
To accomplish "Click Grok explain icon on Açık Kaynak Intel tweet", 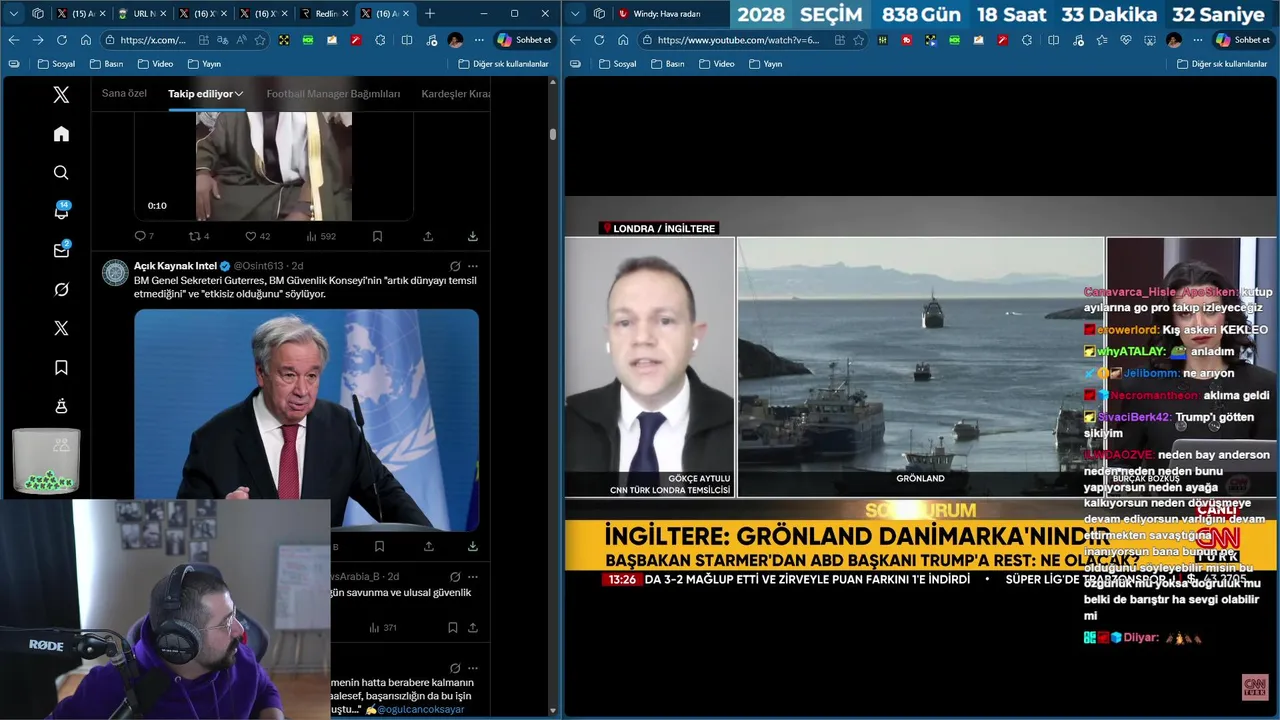I will pos(455,266).
